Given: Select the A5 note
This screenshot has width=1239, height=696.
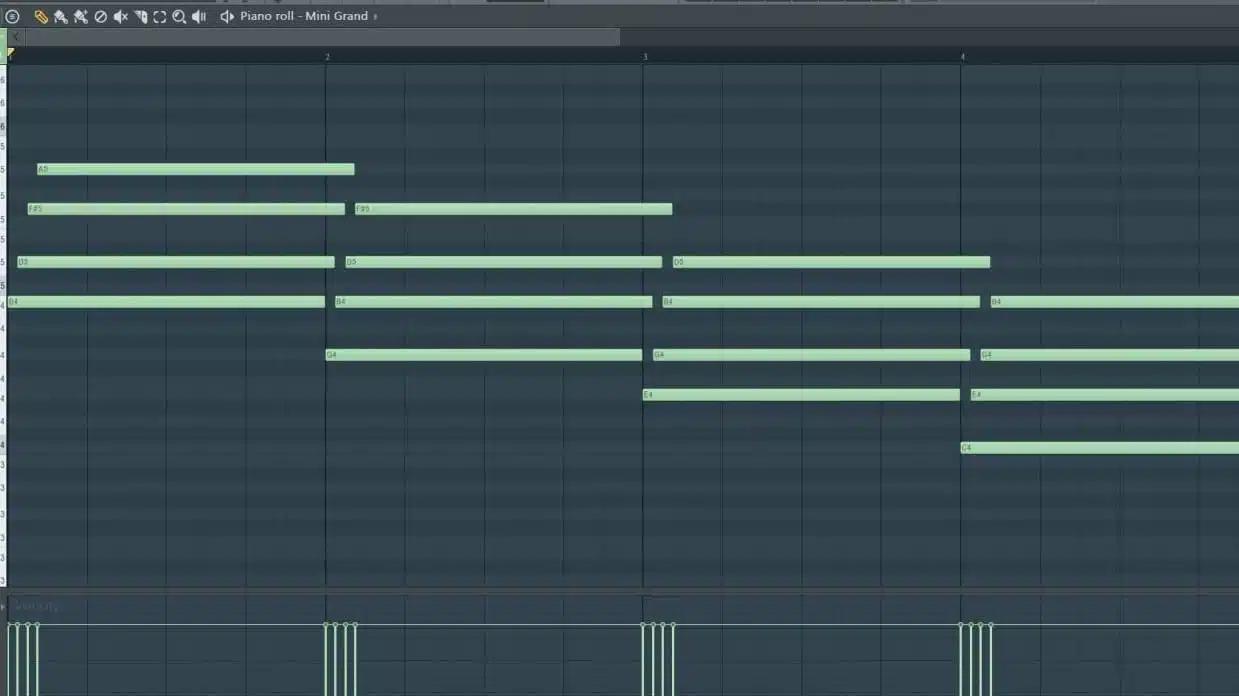Looking at the screenshot, I should [x=196, y=169].
